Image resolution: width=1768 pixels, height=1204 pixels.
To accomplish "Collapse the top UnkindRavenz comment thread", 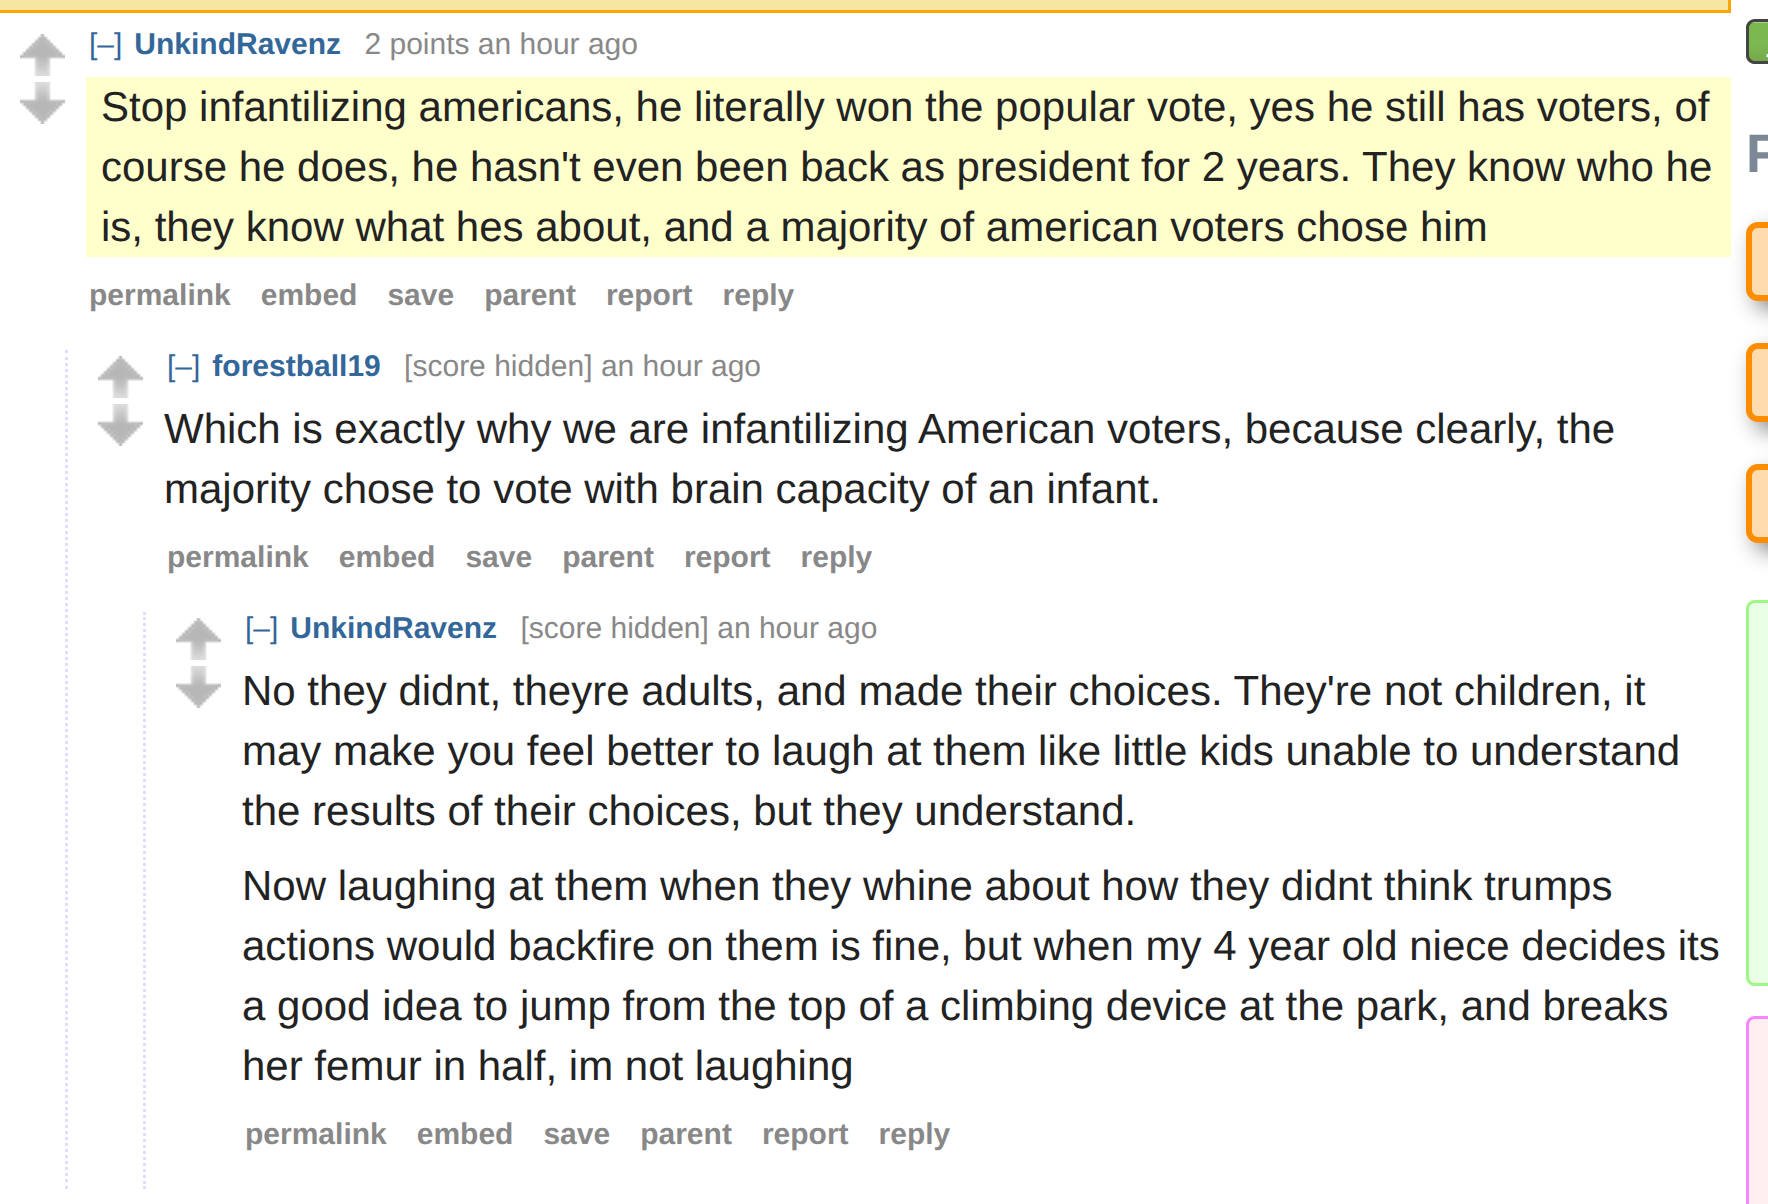I will (x=105, y=45).
